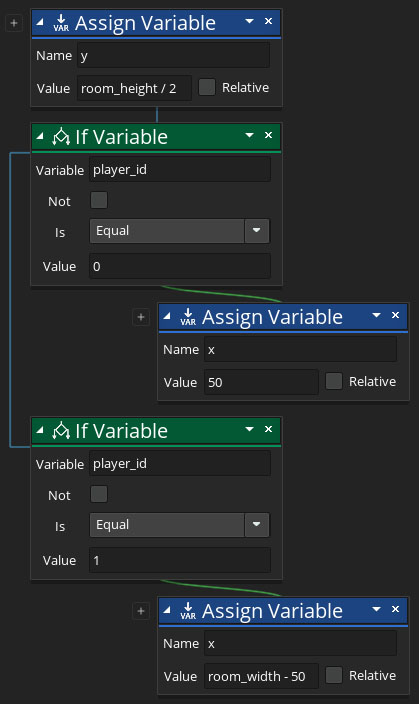Open the Is Equal dropdown in the second If Variable block
Image resolution: width=419 pixels, height=704 pixels.
[x=180, y=525]
